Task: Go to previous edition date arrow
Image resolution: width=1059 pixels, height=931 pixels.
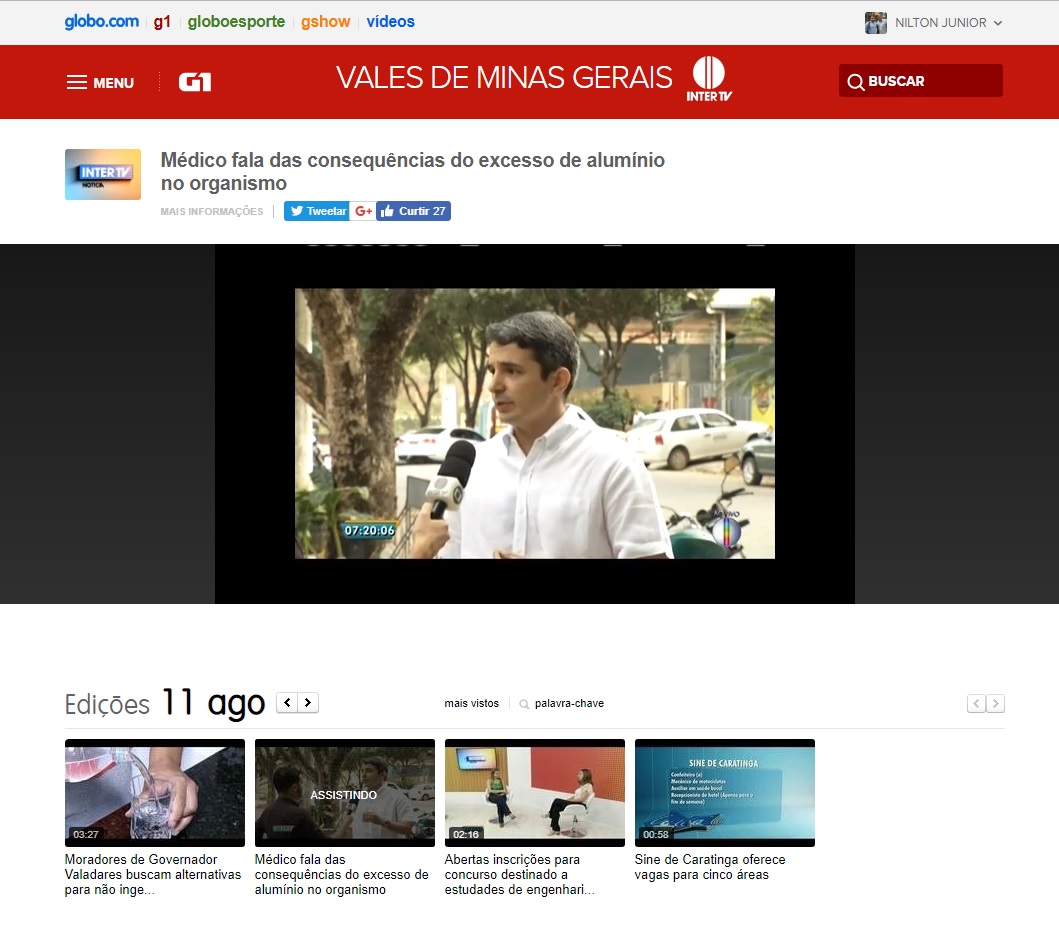Action: click(287, 703)
